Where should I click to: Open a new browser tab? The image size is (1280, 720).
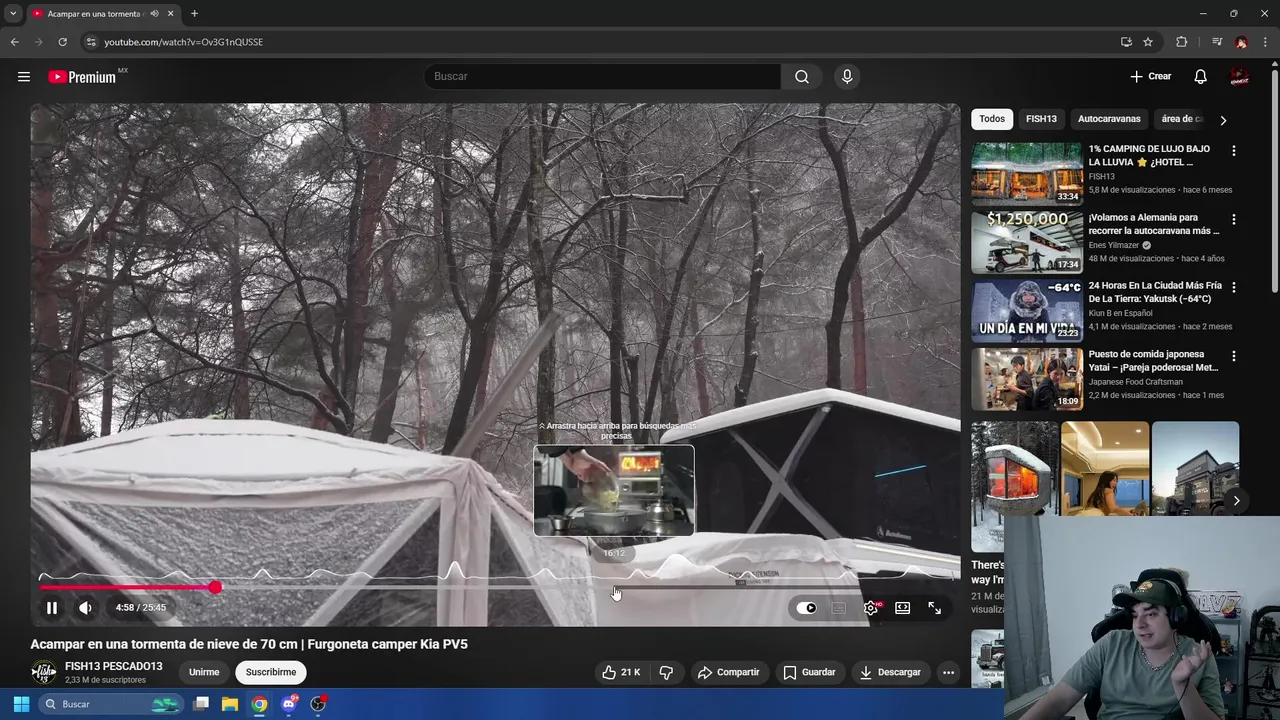pyautogui.click(x=194, y=14)
